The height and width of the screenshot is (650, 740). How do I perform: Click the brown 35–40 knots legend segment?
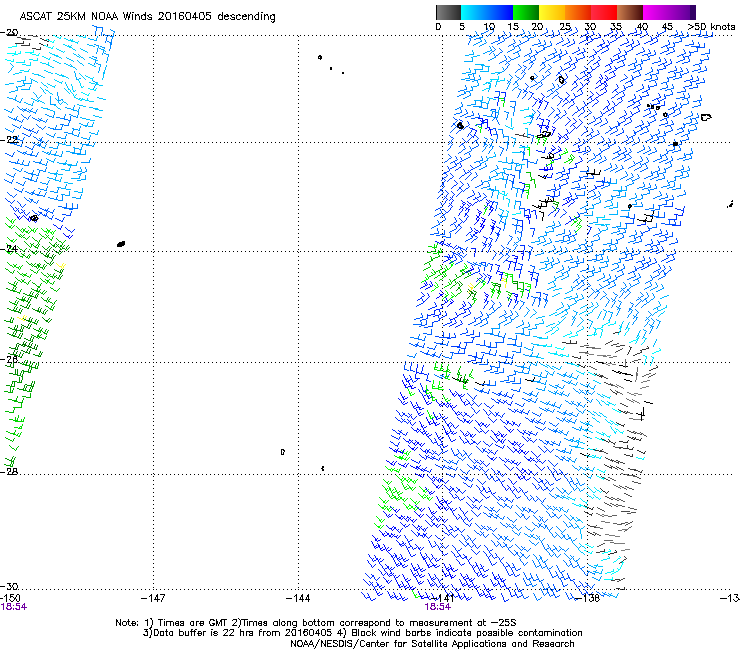point(630,12)
